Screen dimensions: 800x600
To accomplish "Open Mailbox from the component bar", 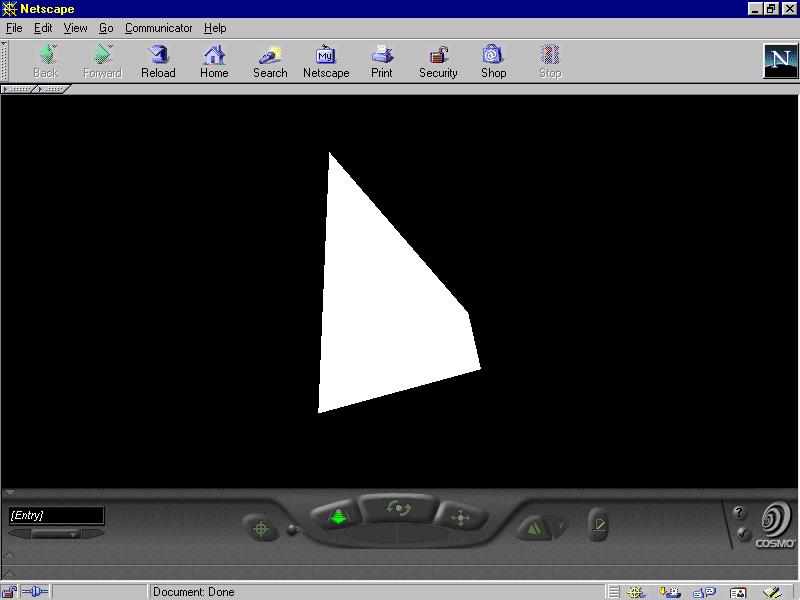I will click(670, 592).
